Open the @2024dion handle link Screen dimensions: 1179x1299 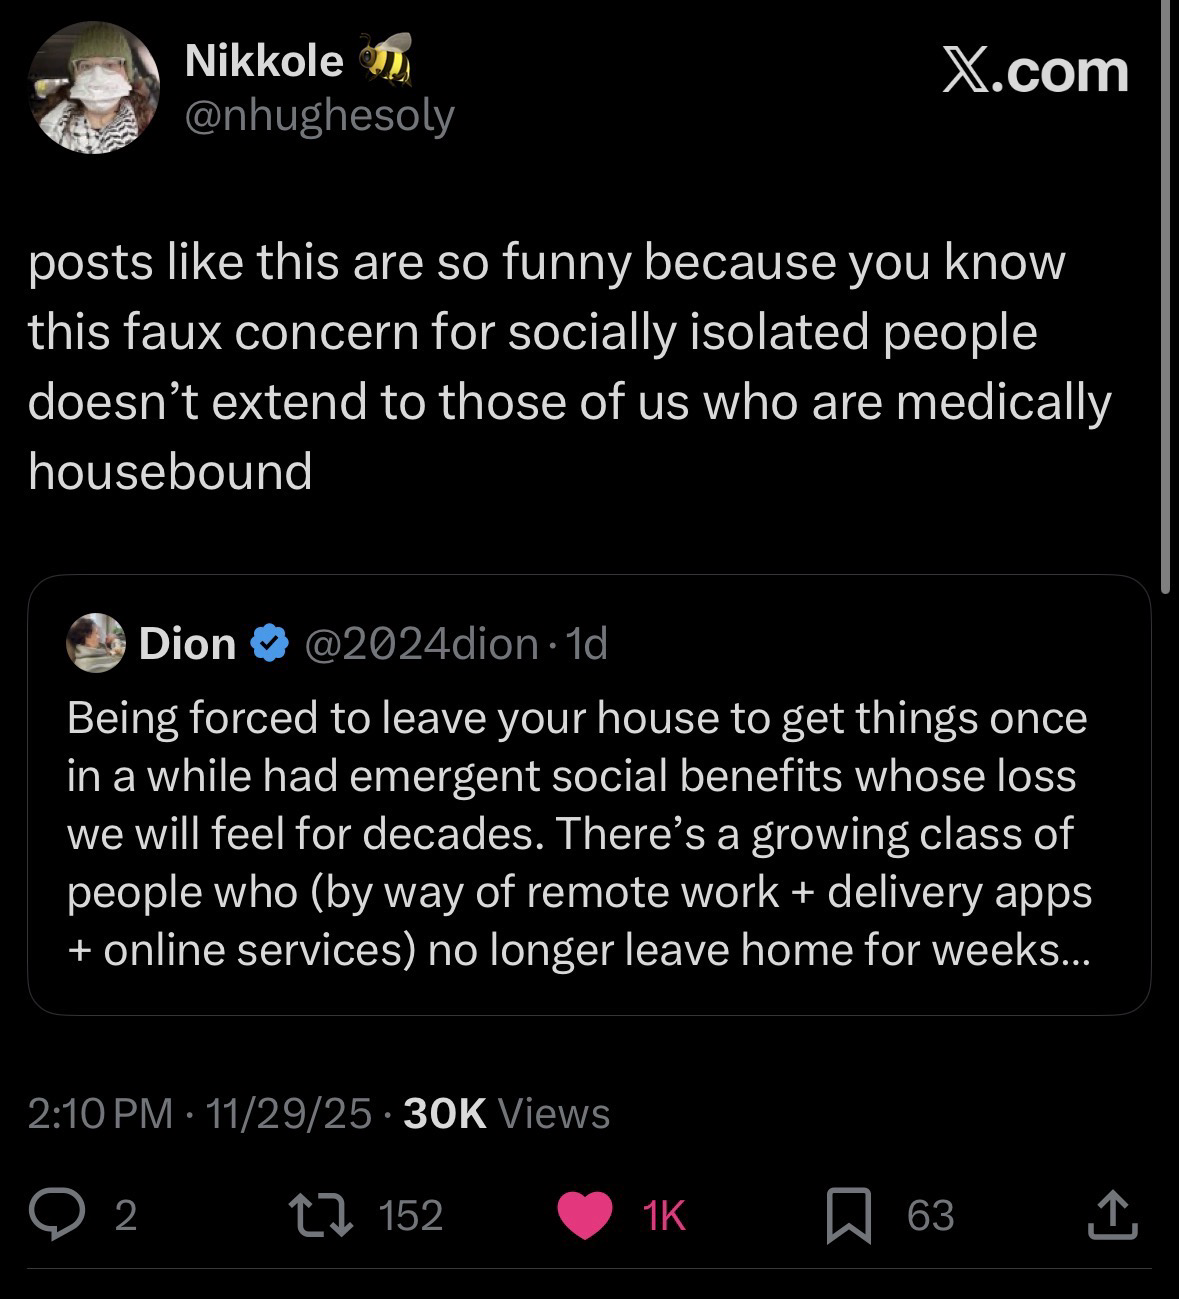pos(420,643)
